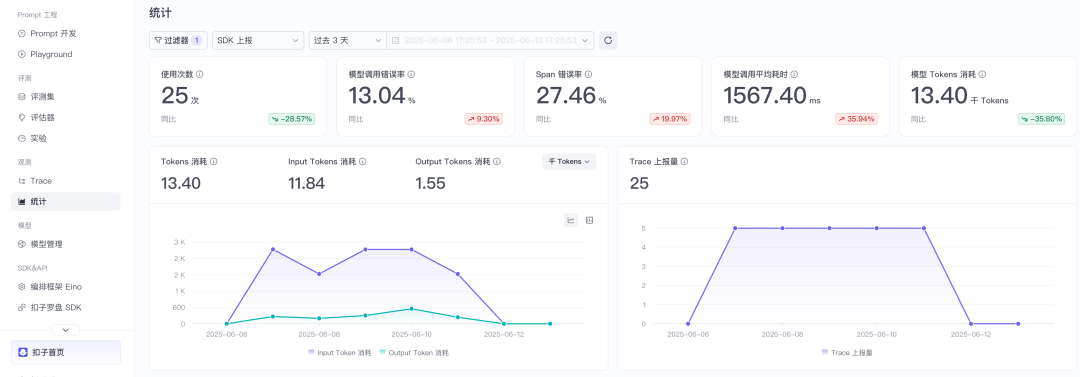Show info tooltip for 使用次数
1080x377 pixels.
tap(200, 74)
